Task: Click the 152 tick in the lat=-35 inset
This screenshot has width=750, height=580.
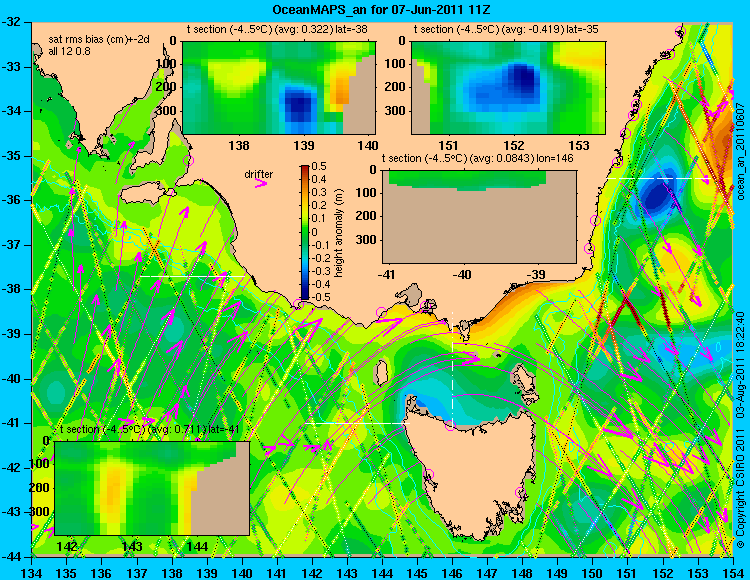Action: (515, 145)
